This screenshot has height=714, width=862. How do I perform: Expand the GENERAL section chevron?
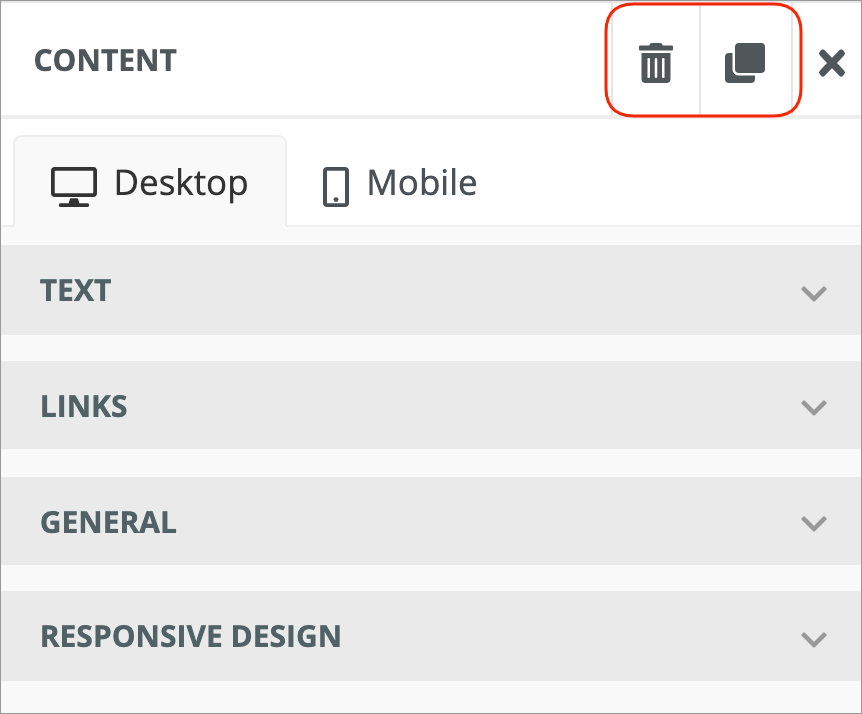(x=814, y=523)
